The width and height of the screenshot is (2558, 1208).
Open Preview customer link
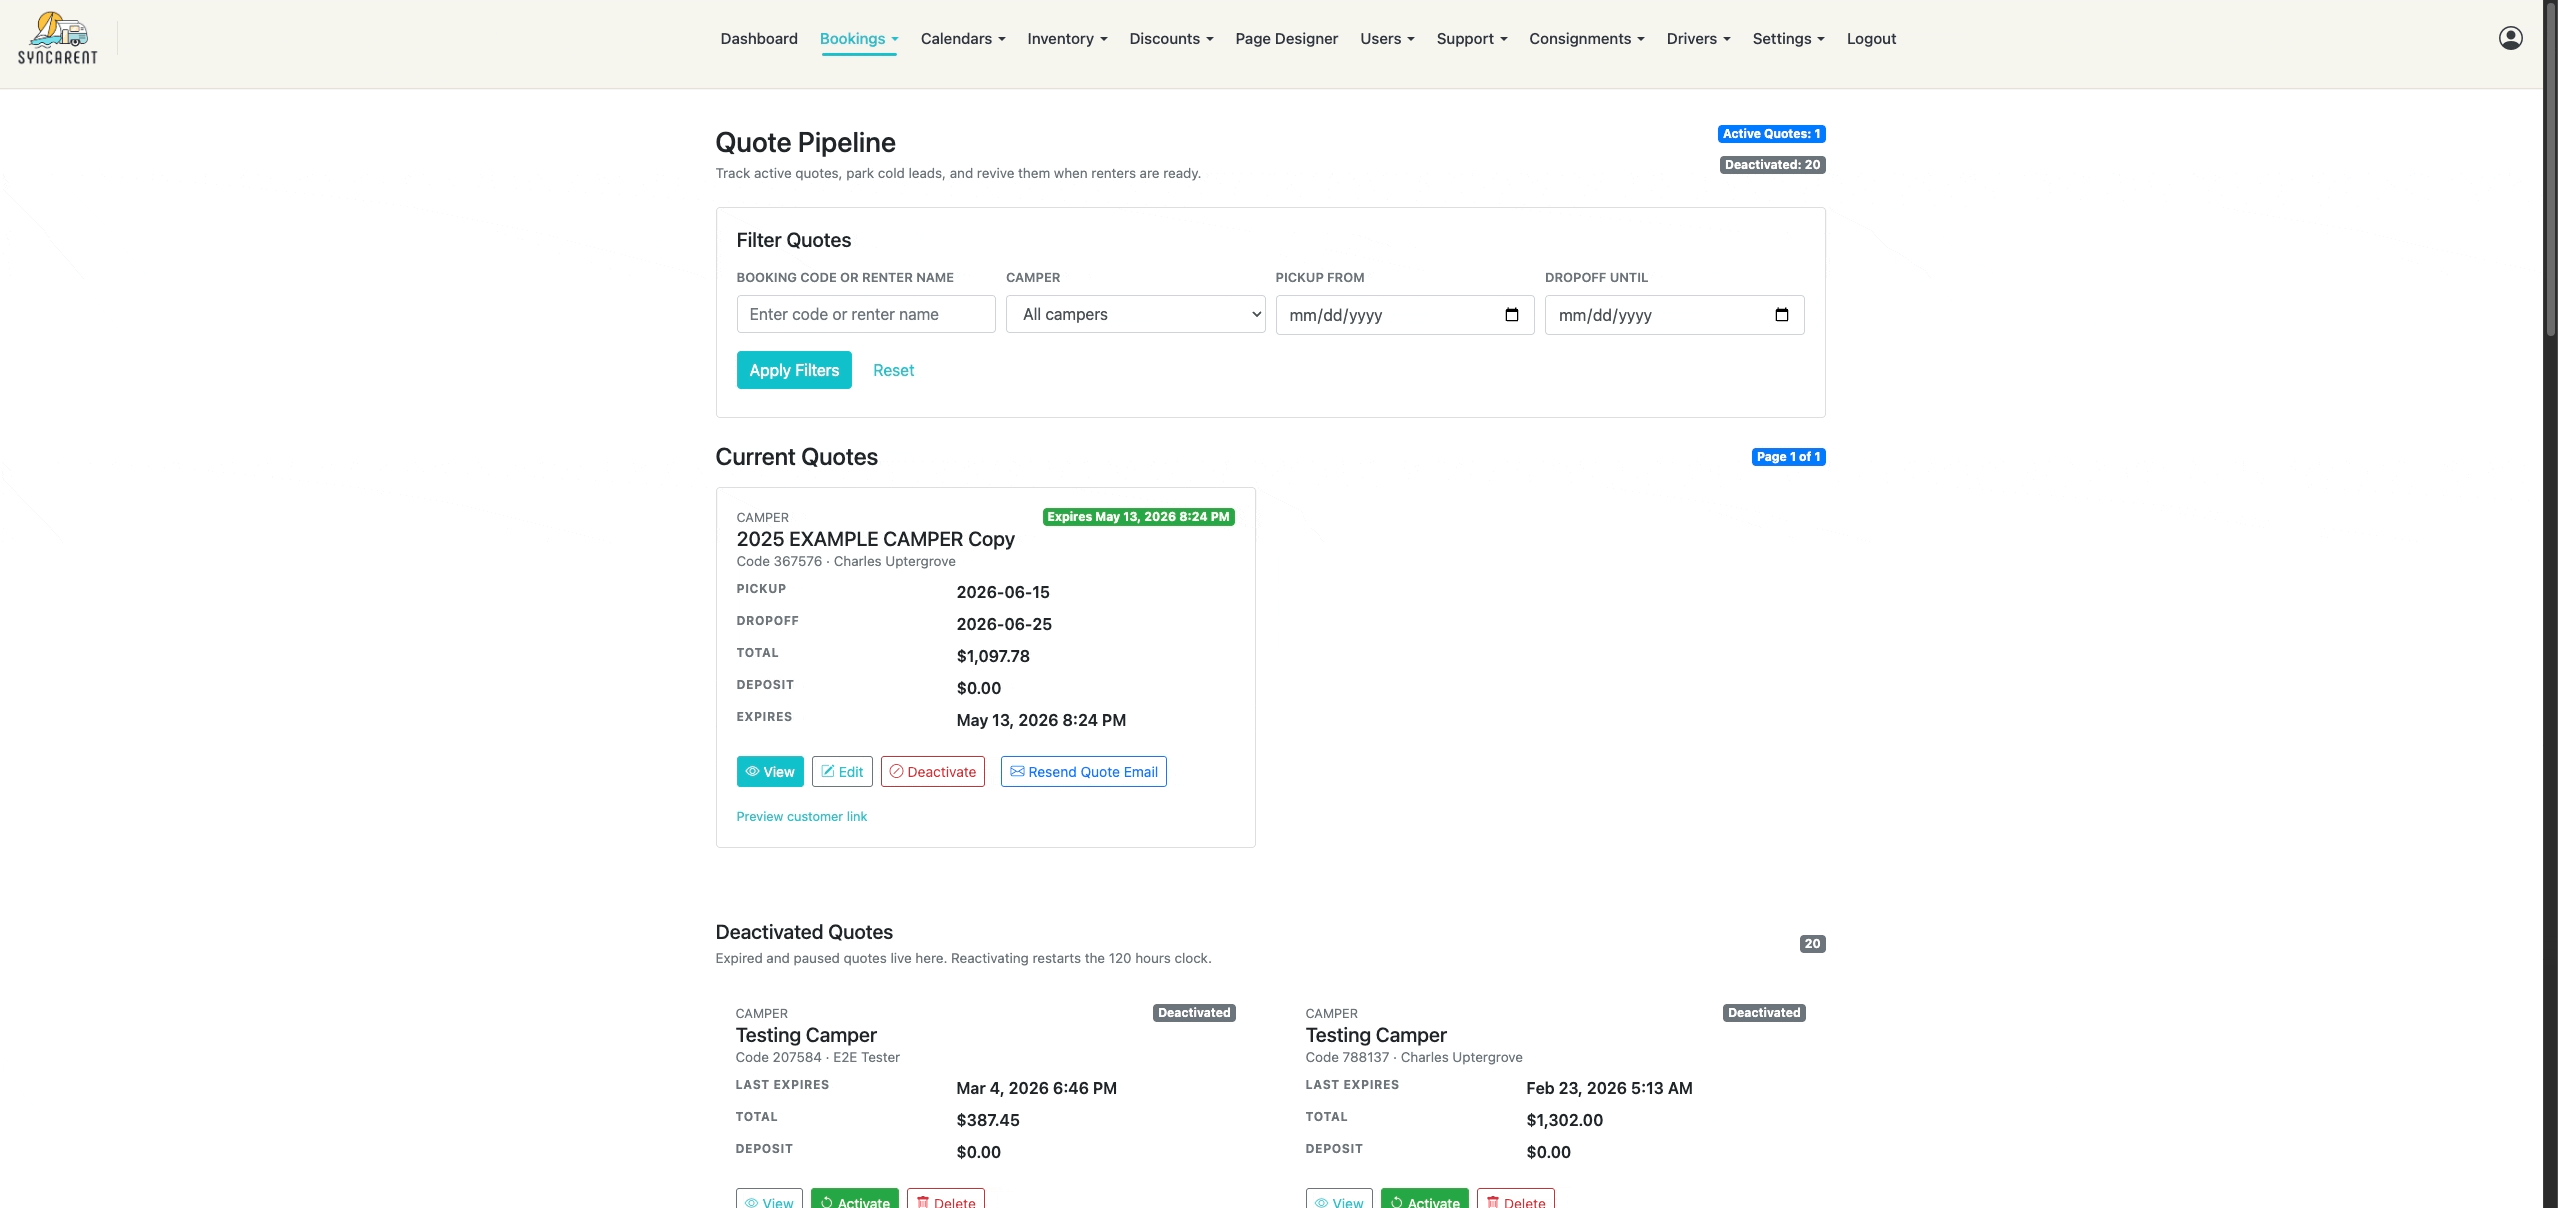(x=802, y=817)
